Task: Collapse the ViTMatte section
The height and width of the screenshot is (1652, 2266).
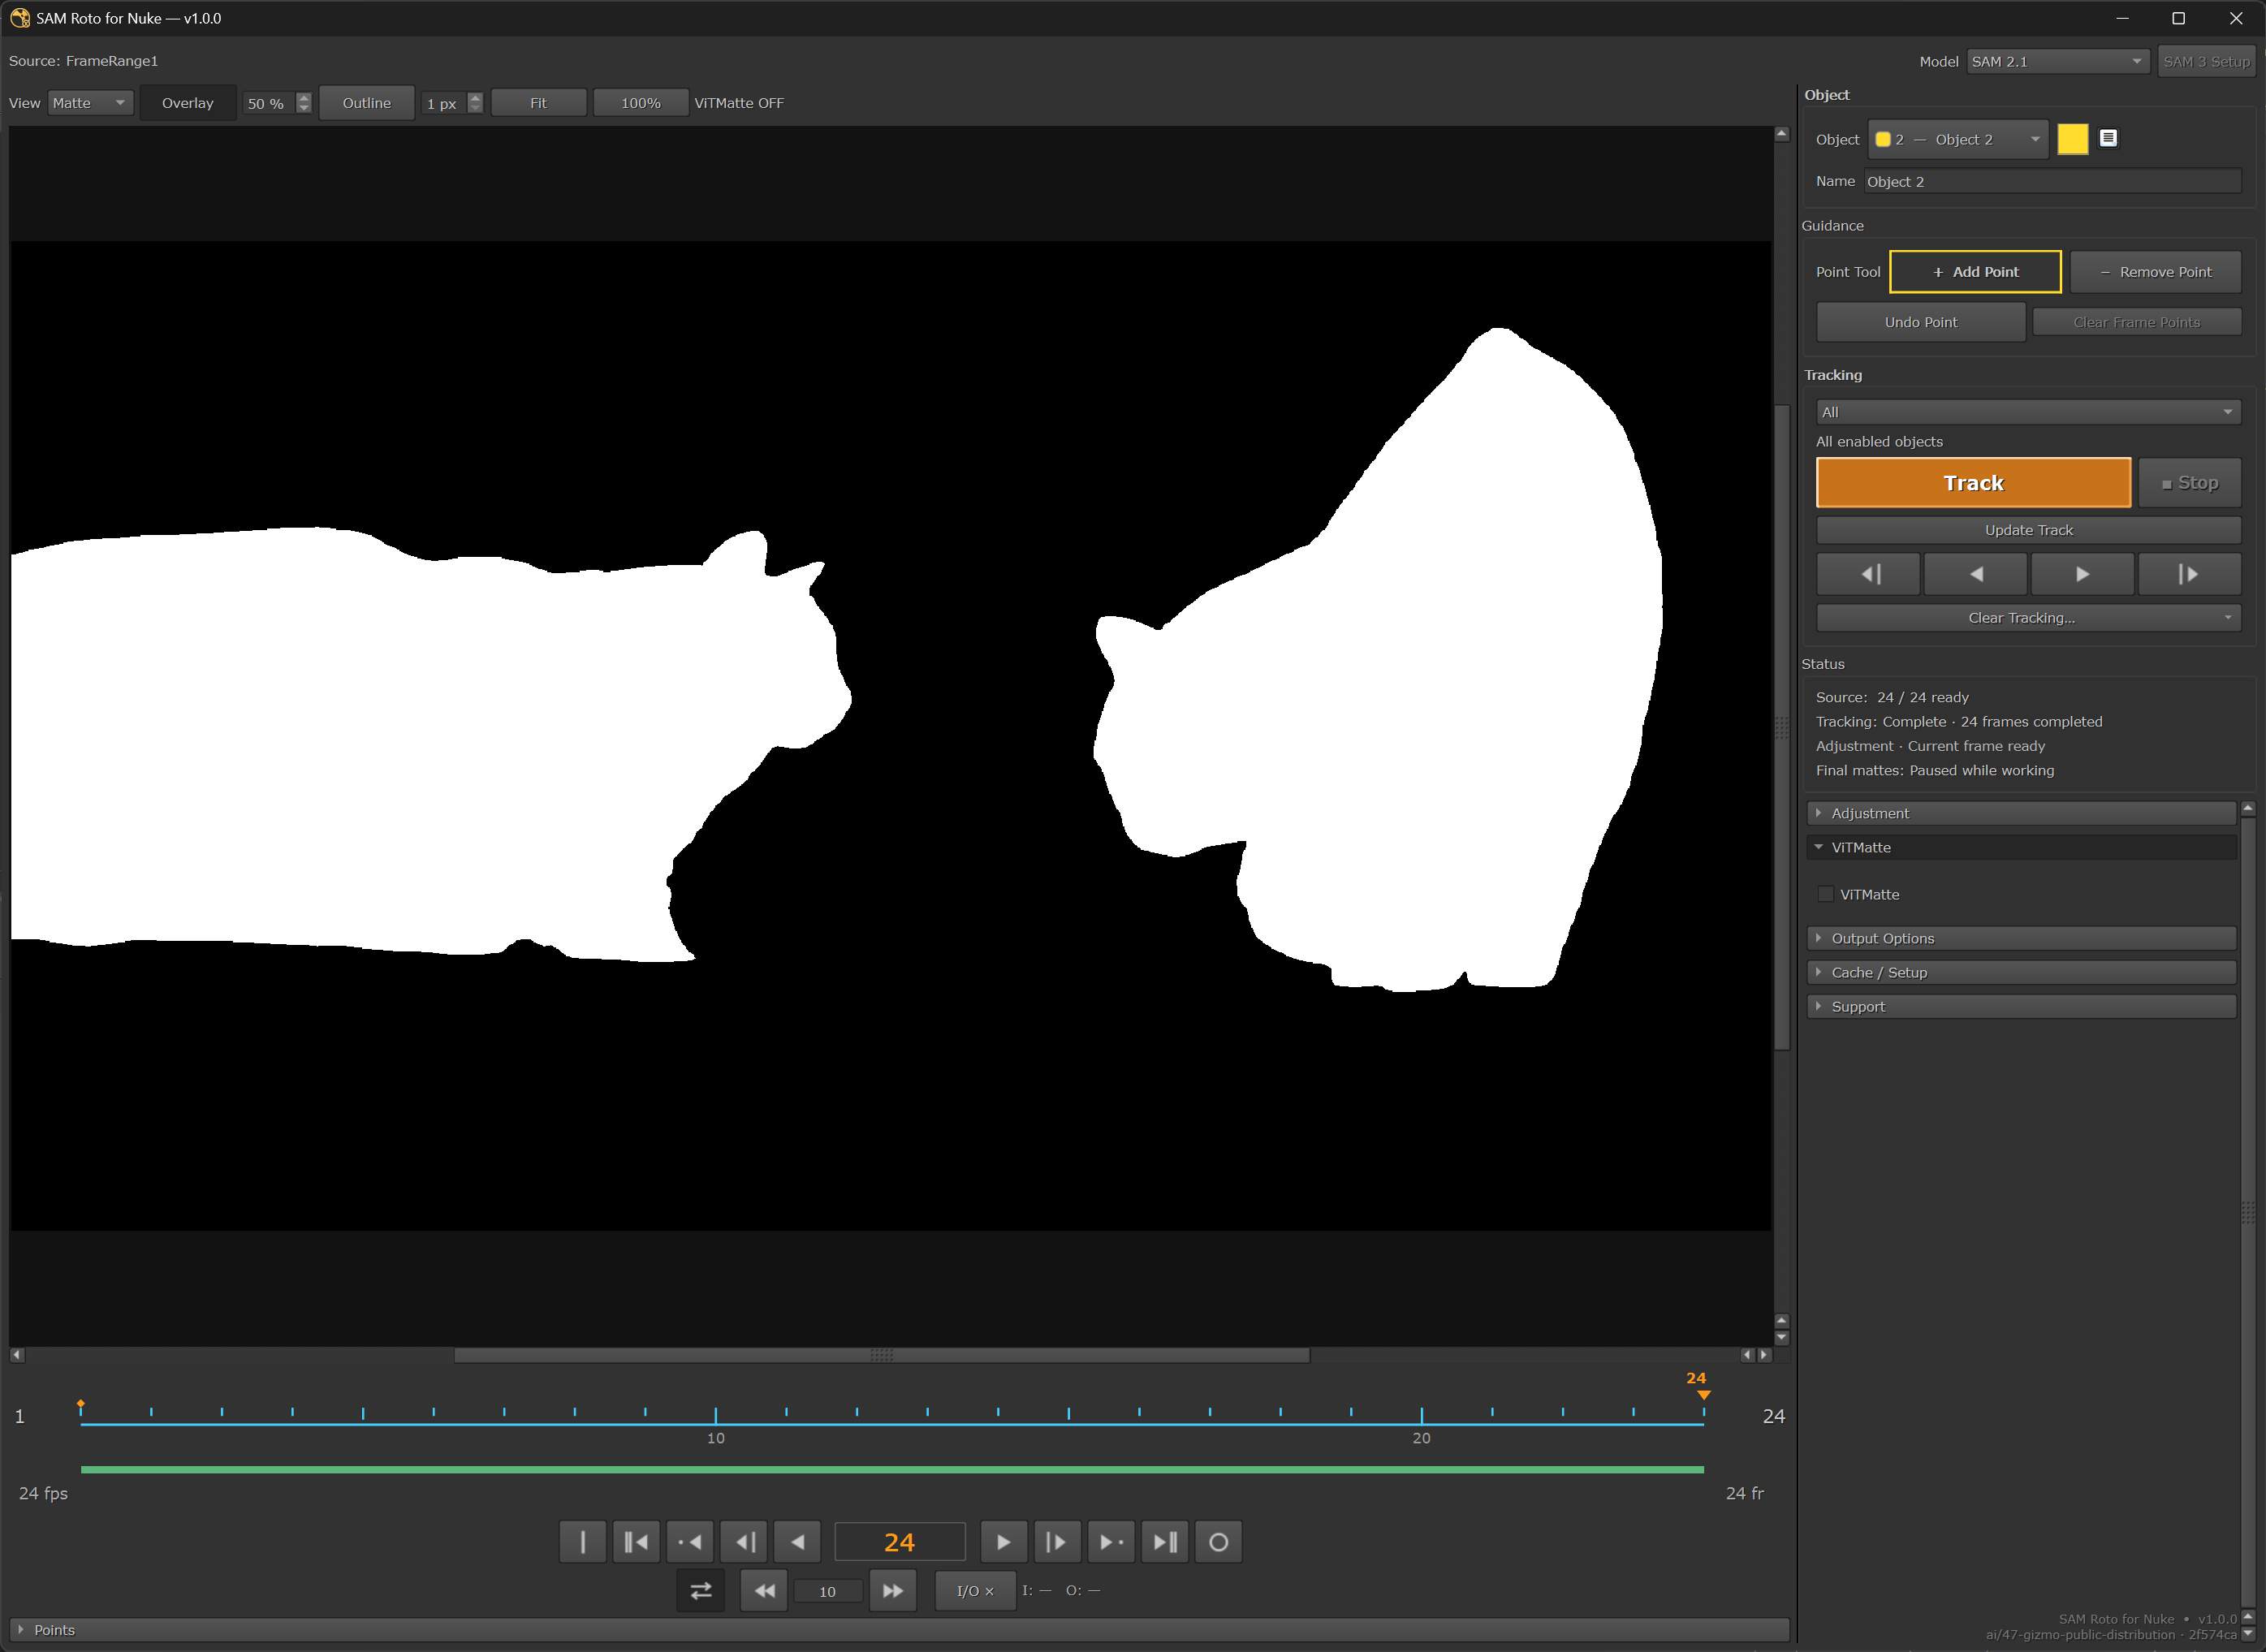Action: (2022, 847)
